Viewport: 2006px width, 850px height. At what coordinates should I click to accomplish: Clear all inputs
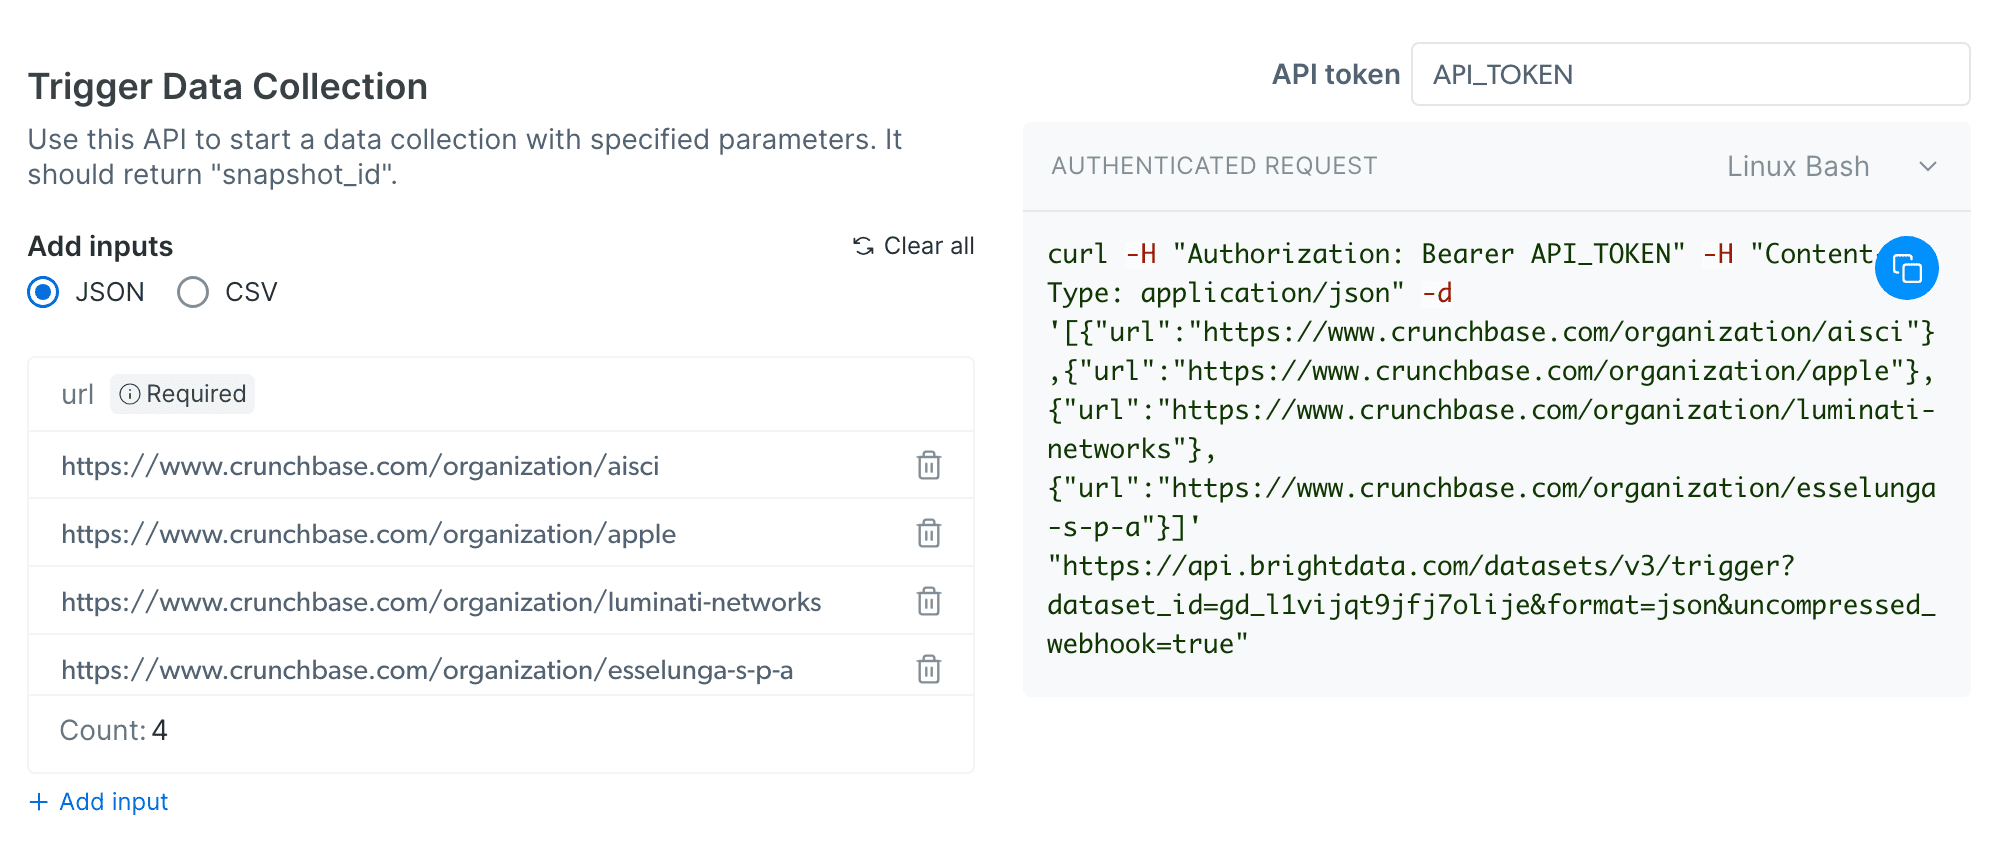click(x=913, y=246)
